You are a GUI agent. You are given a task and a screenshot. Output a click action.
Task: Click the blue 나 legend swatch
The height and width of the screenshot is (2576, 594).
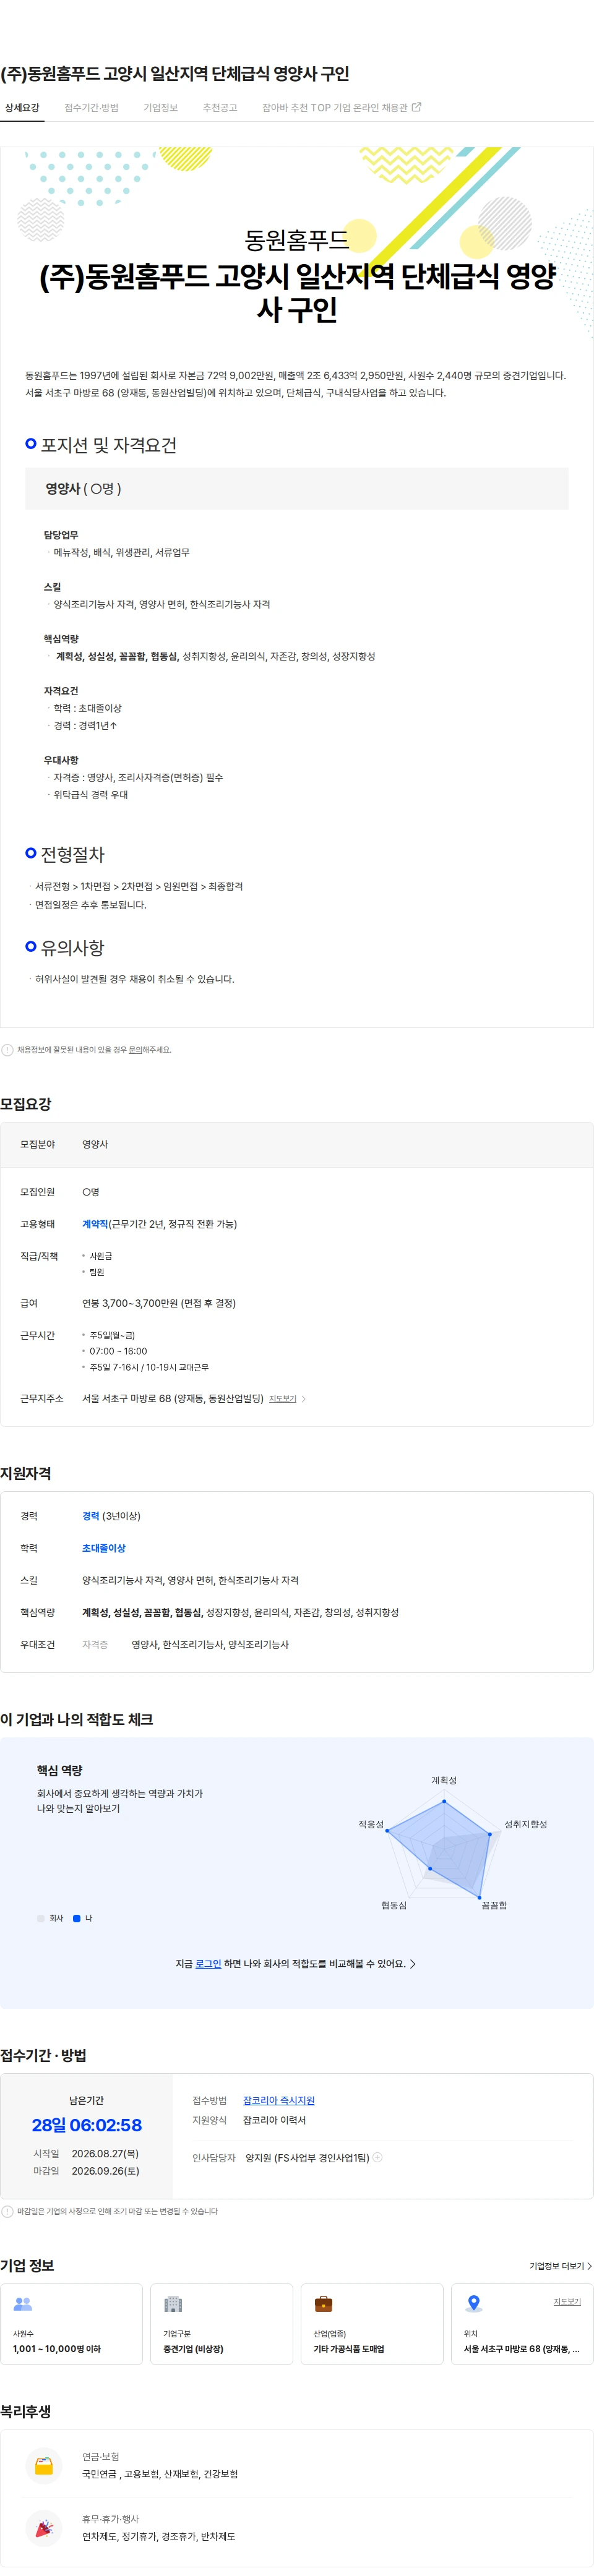tap(77, 1918)
